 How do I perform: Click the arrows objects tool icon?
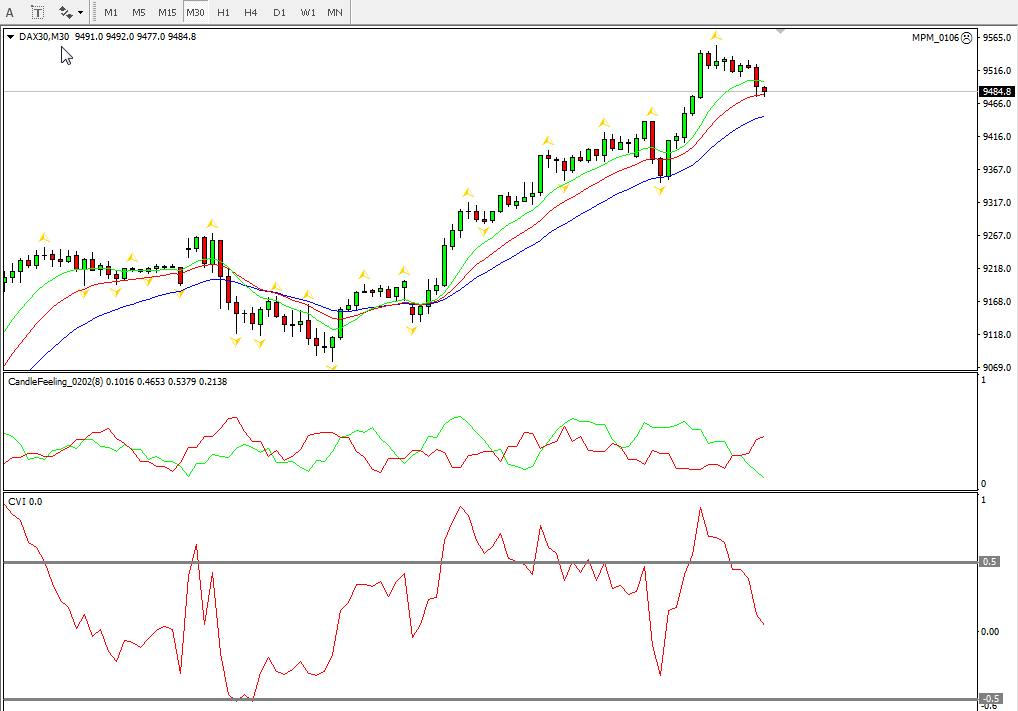coord(65,12)
